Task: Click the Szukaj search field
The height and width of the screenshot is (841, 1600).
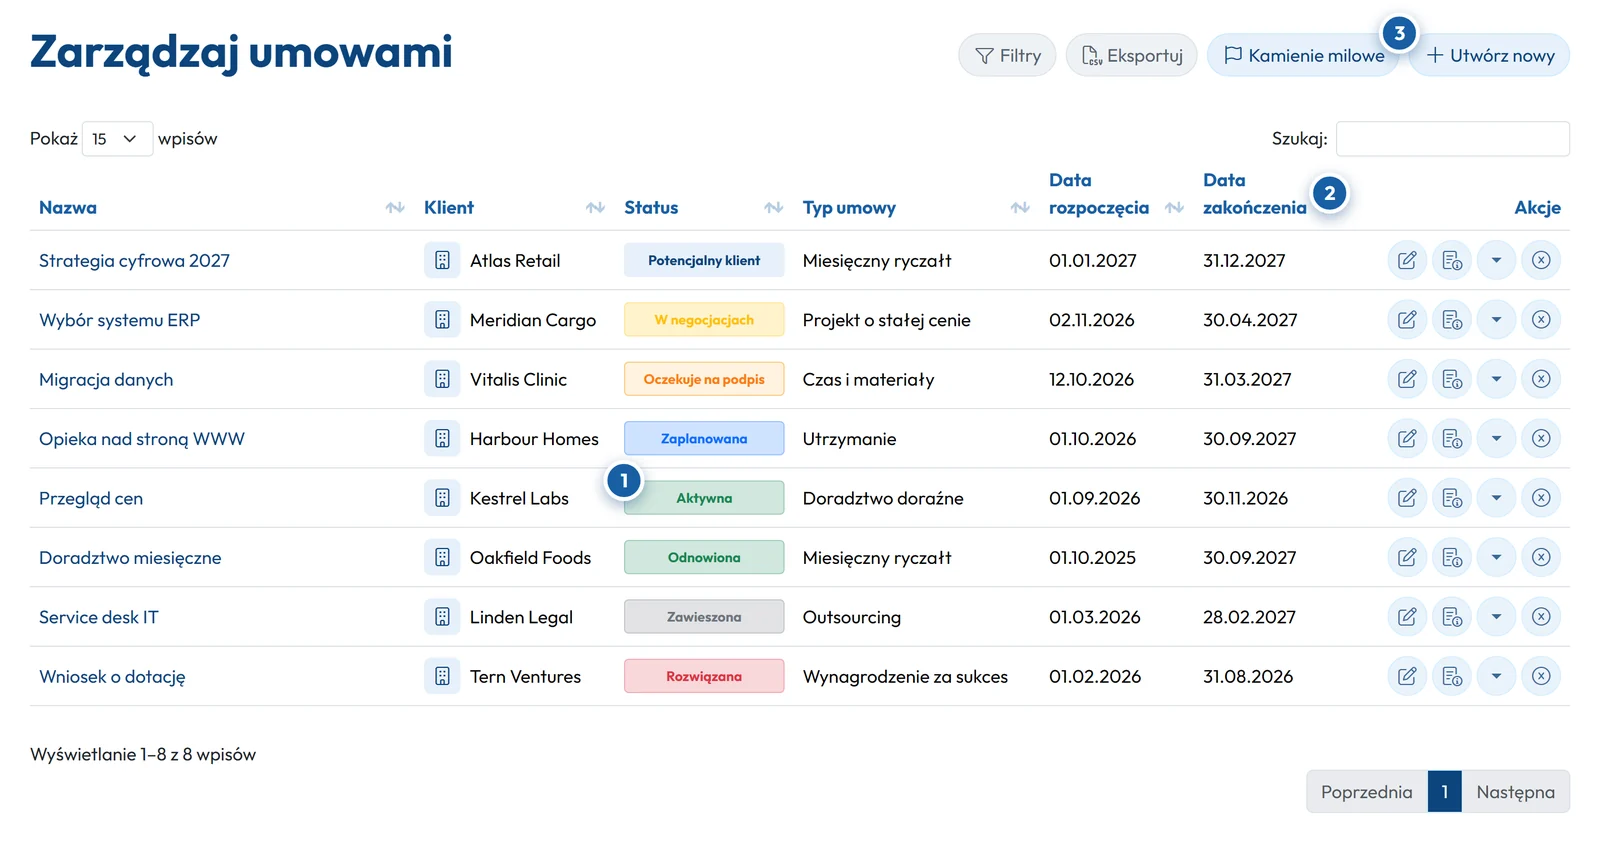Action: [x=1452, y=139]
